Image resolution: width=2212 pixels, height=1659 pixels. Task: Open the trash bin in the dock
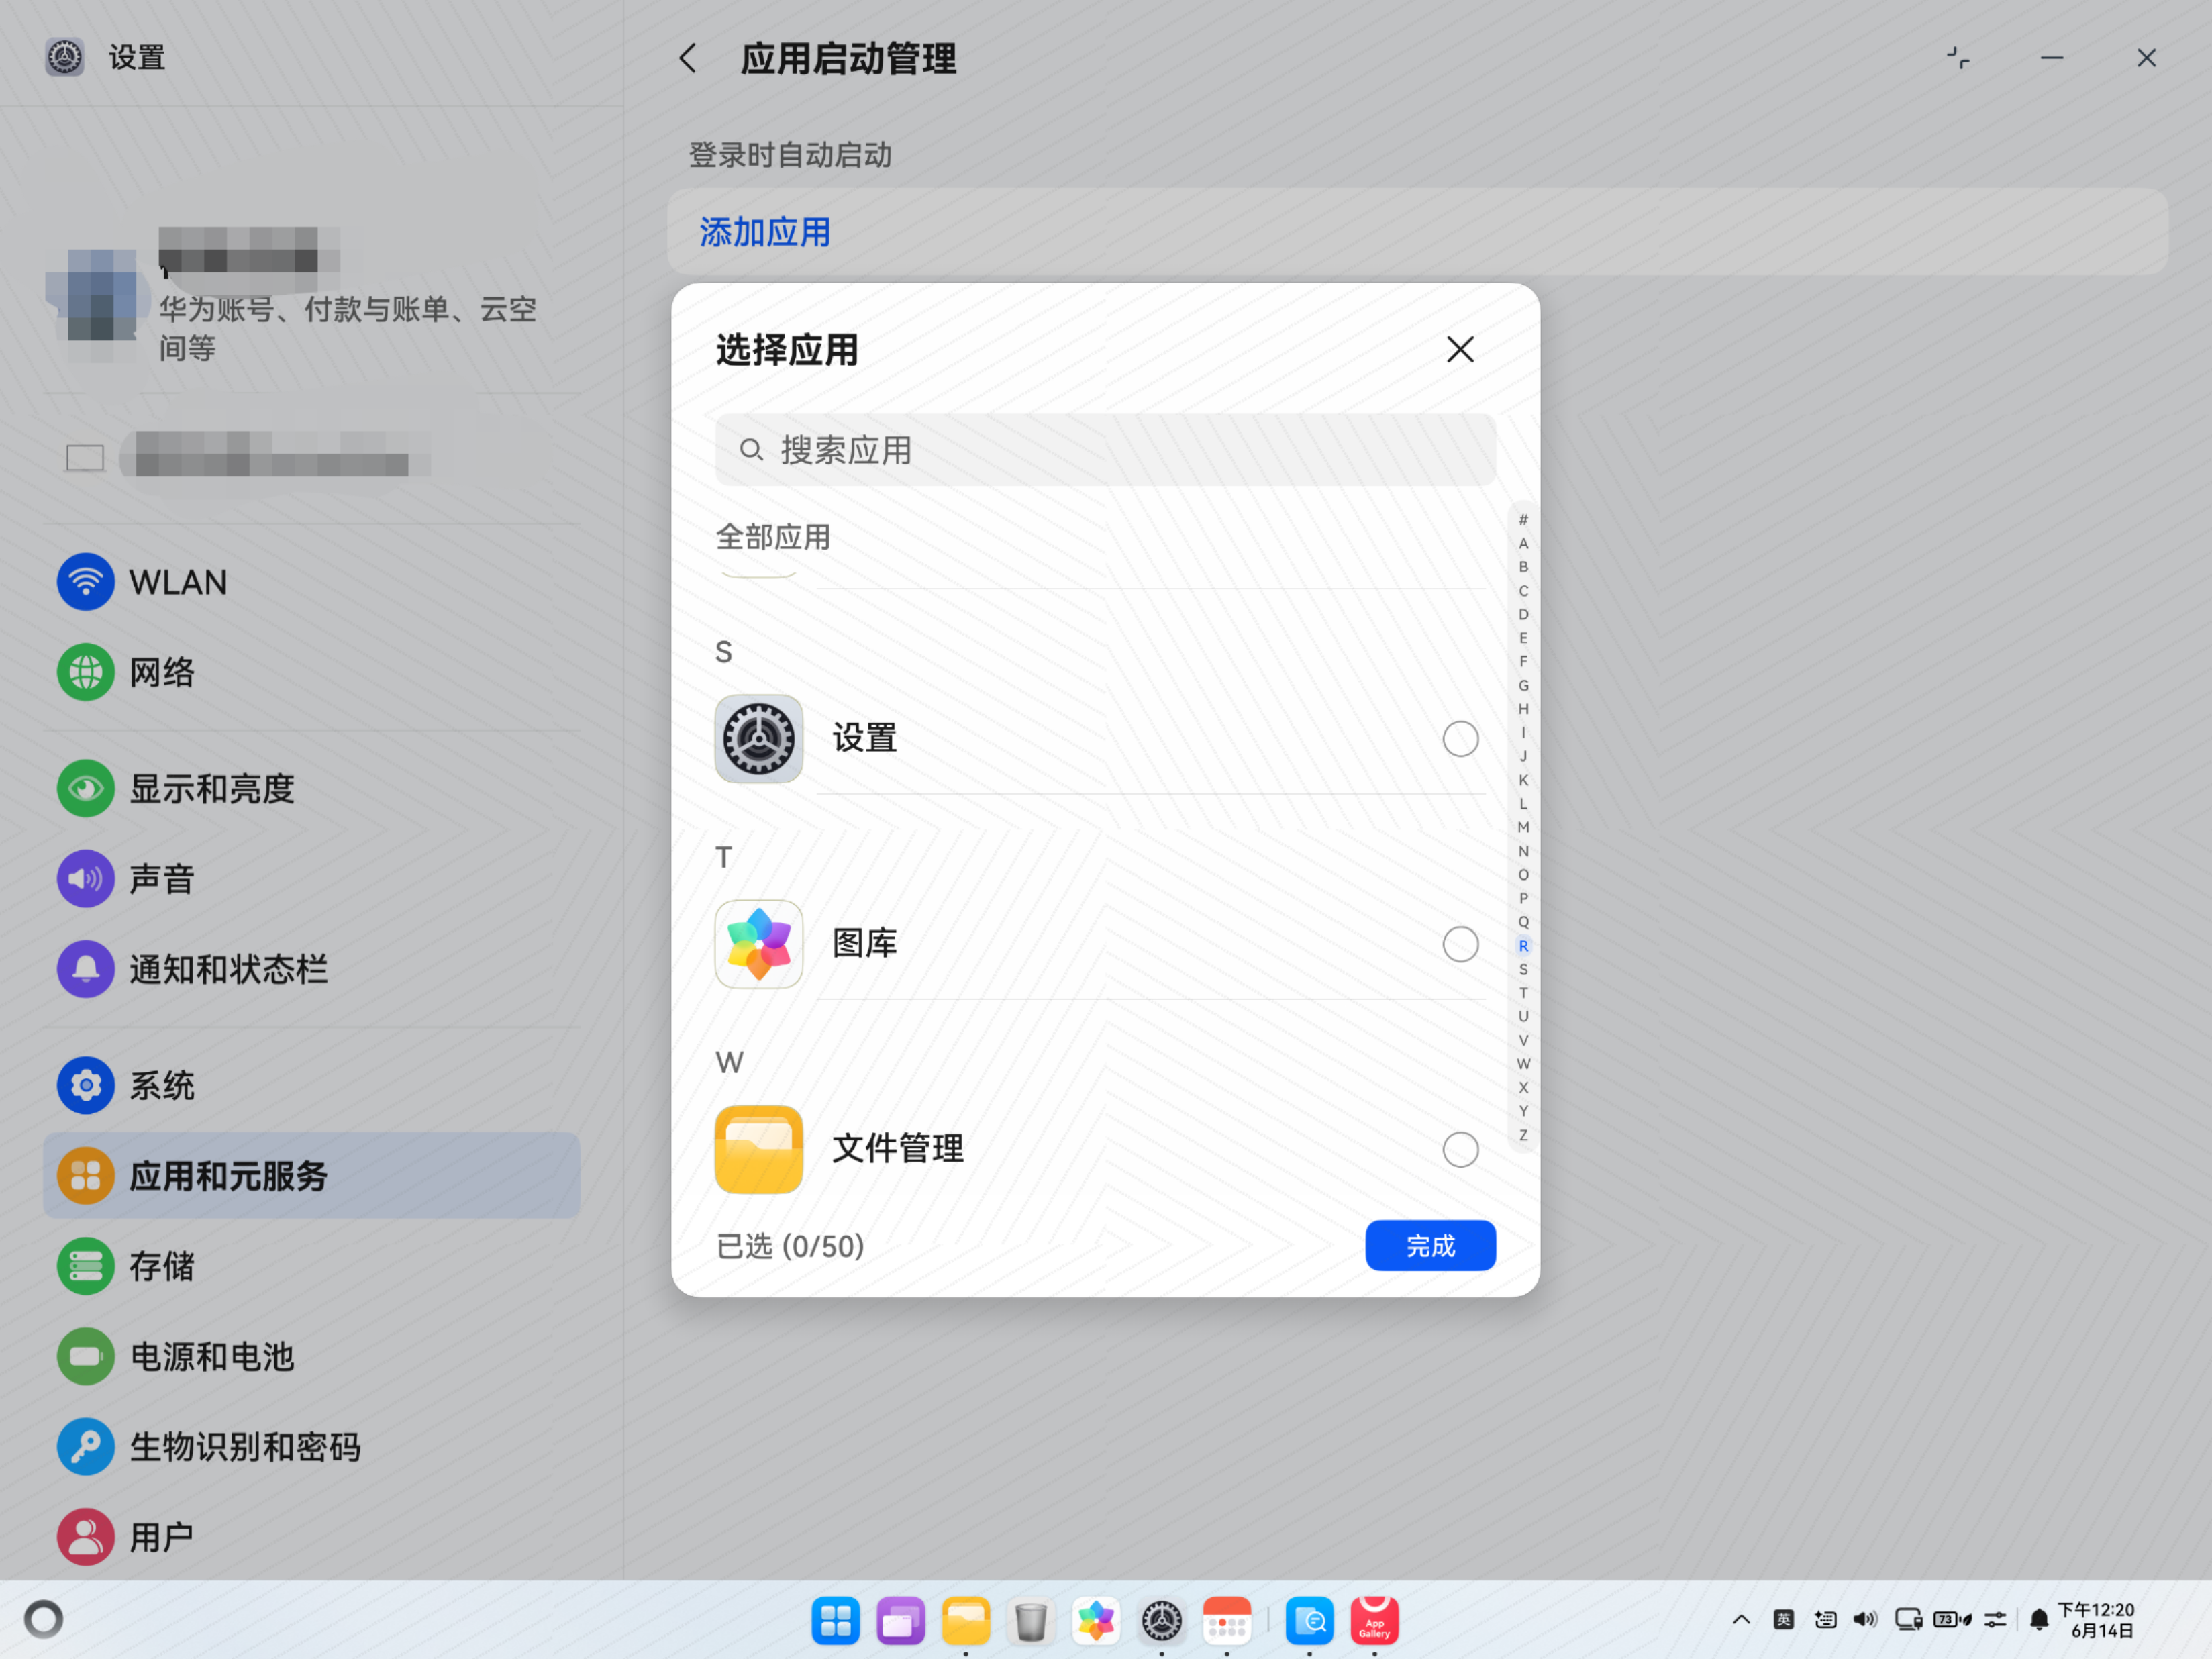[x=1030, y=1620]
